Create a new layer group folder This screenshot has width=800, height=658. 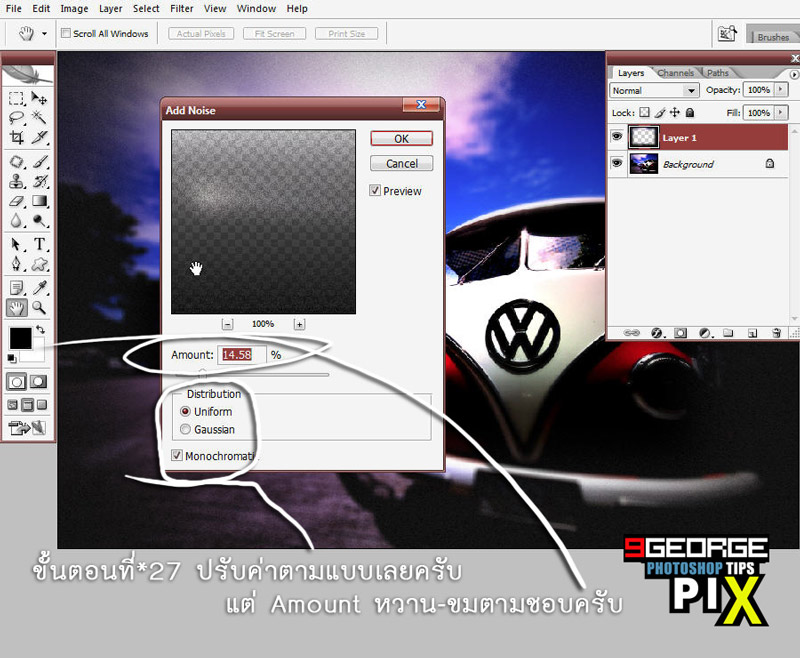pyautogui.click(x=728, y=333)
